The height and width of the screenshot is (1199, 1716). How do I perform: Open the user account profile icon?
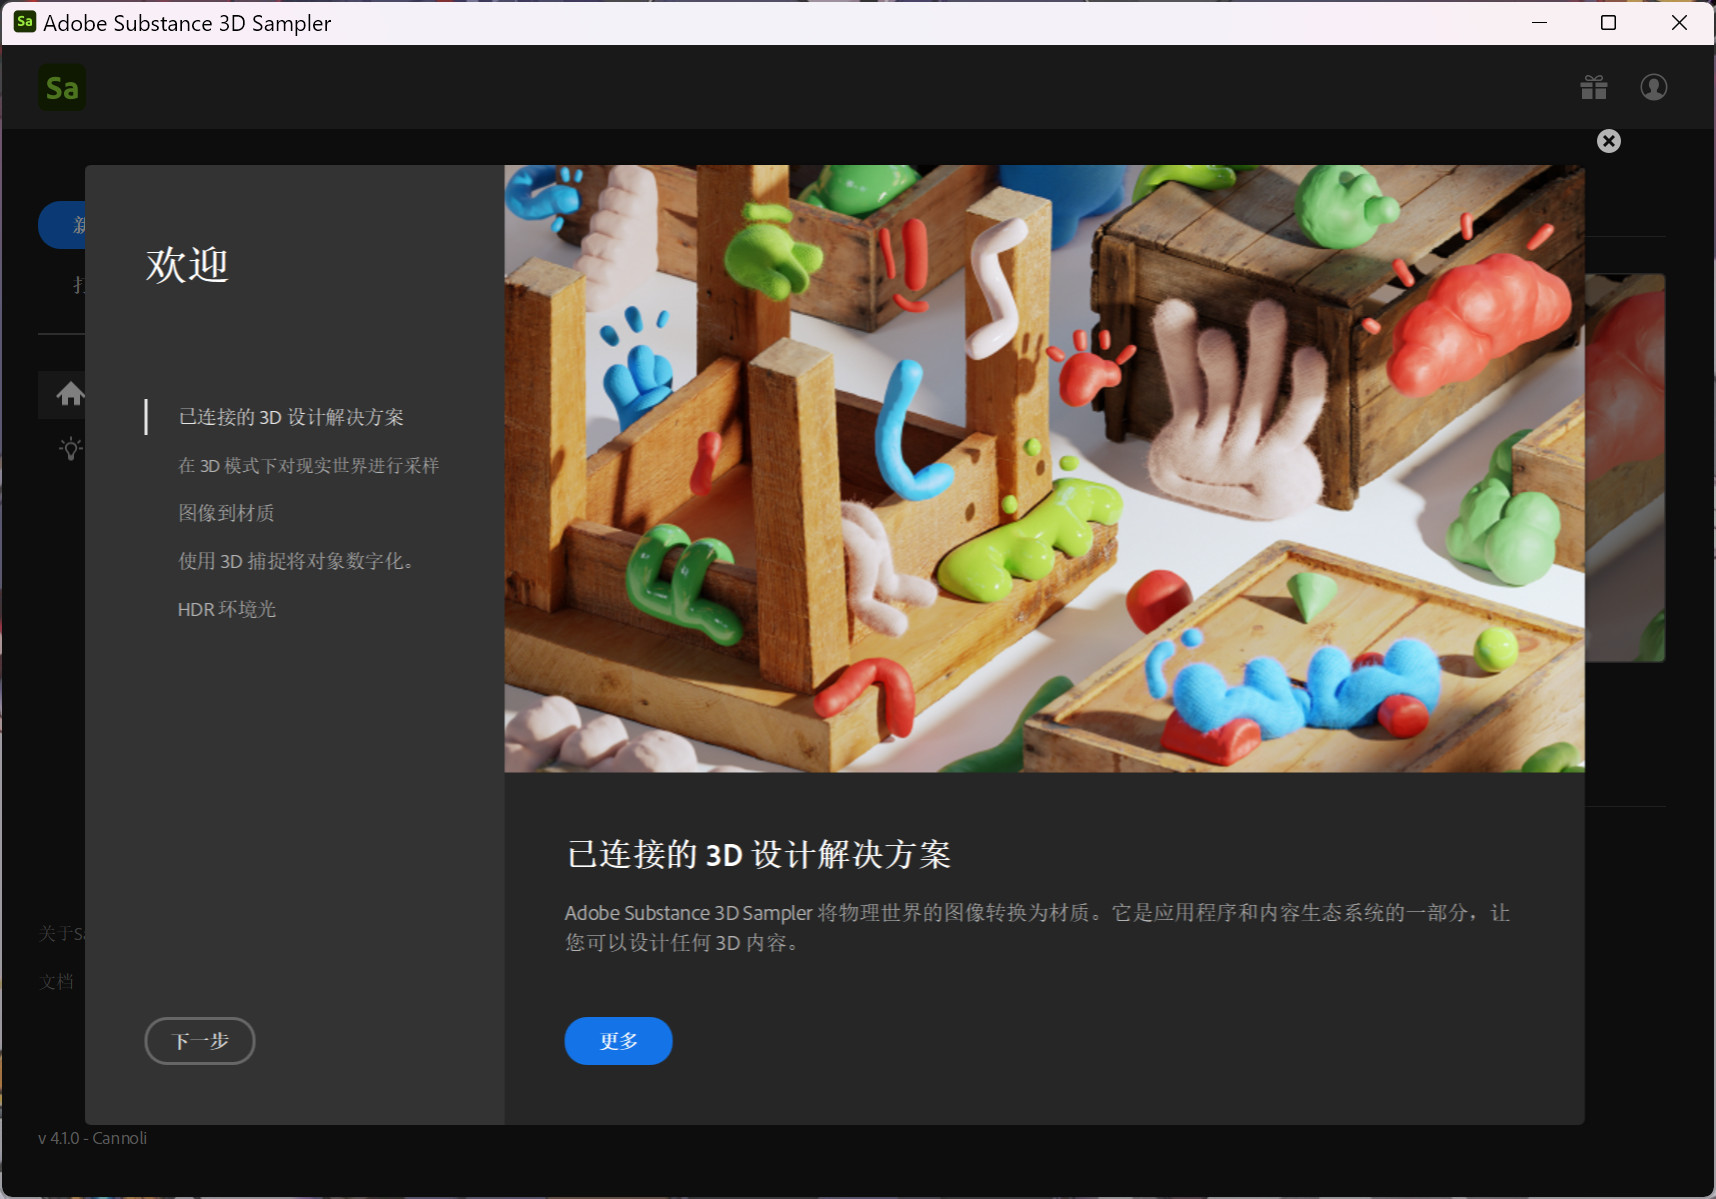[x=1653, y=88]
